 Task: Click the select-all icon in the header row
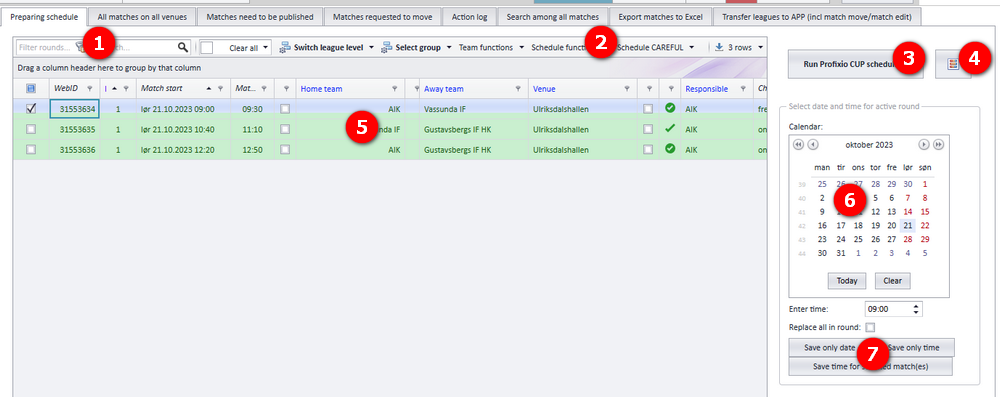(x=31, y=89)
